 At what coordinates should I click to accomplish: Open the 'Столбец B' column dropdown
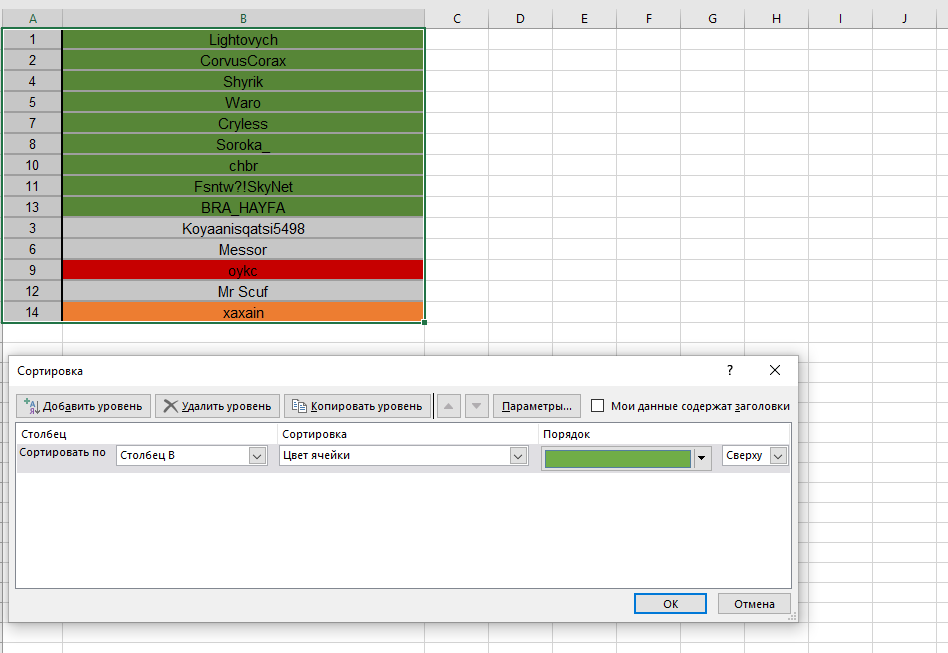257,456
